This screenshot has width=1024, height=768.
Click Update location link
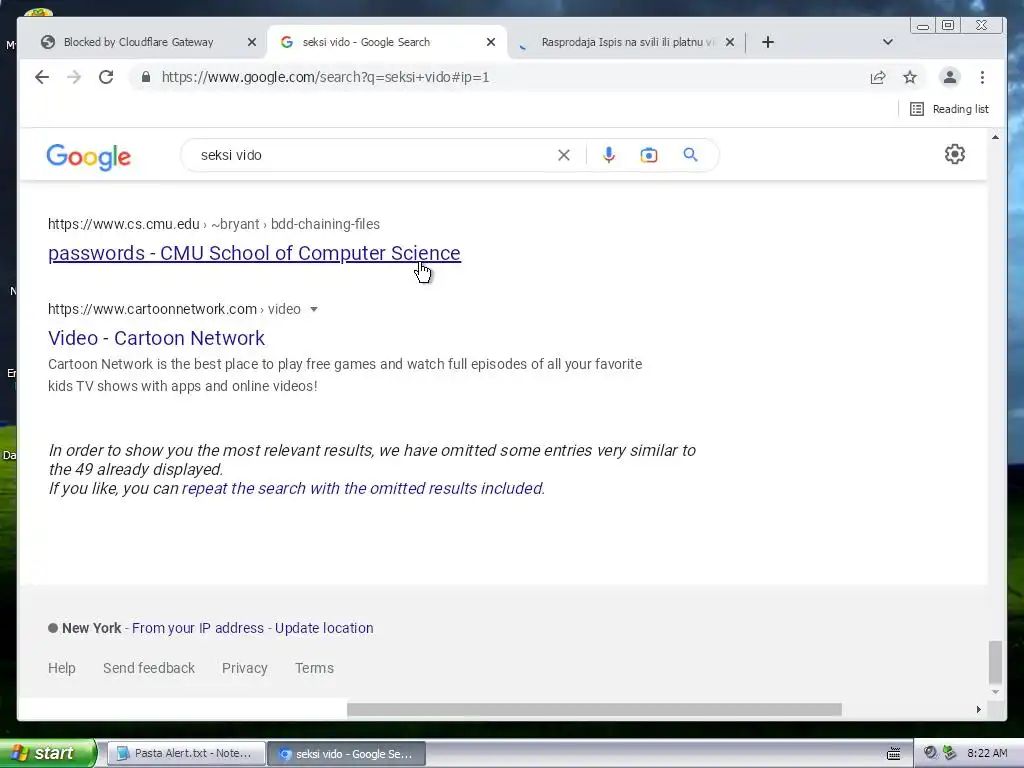[x=324, y=628]
